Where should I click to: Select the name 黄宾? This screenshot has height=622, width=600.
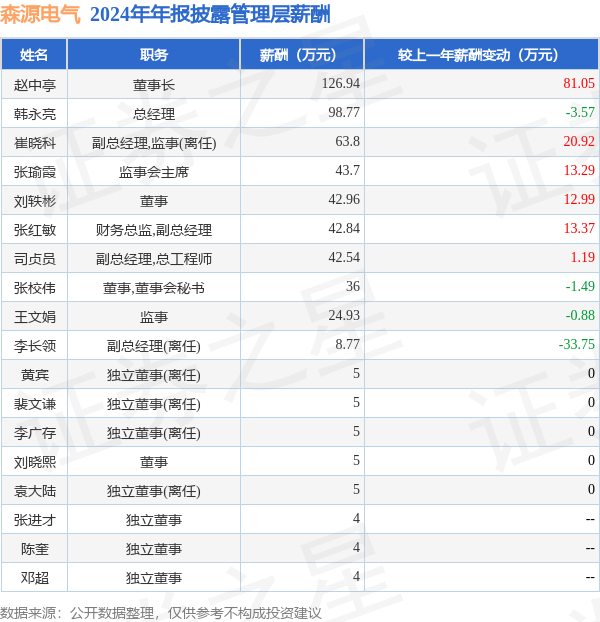point(35,374)
